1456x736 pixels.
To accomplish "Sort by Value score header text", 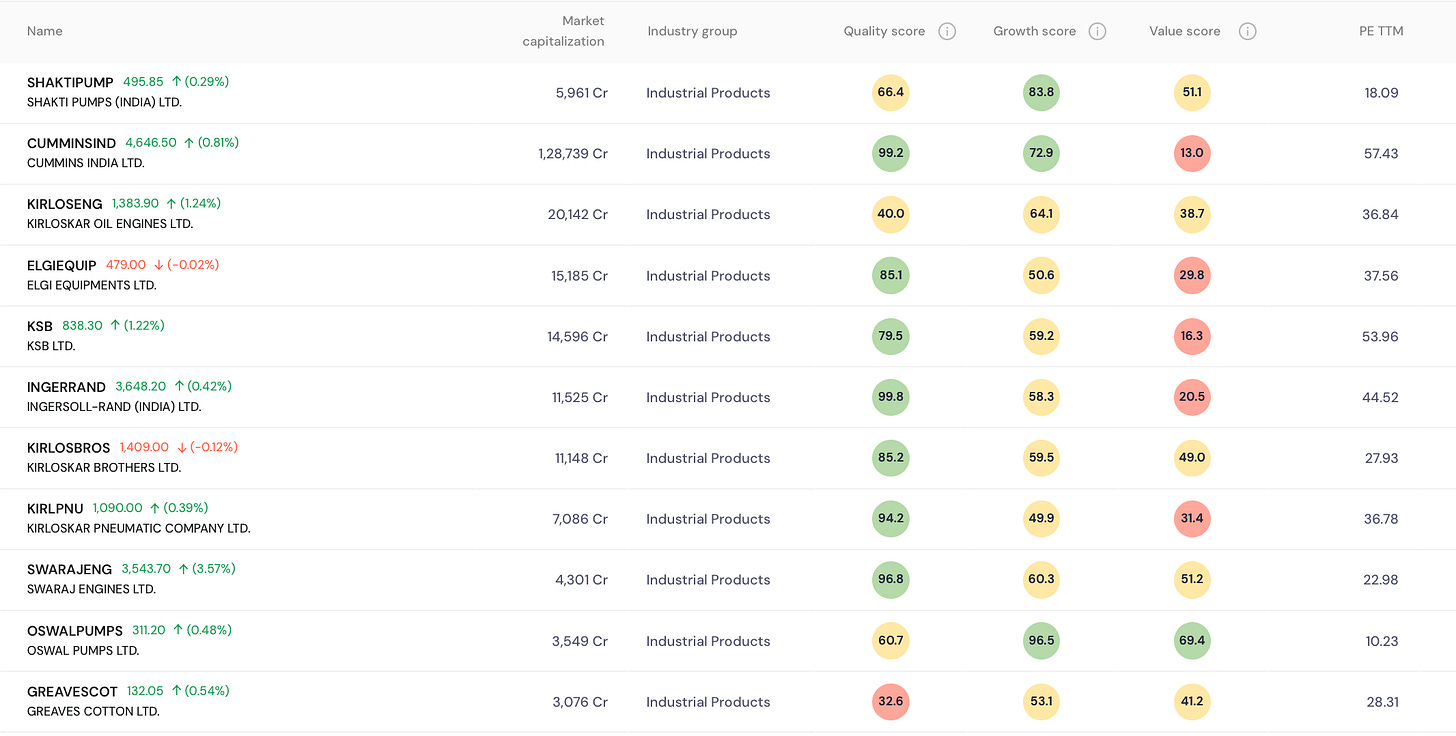I will pos(1185,31).
